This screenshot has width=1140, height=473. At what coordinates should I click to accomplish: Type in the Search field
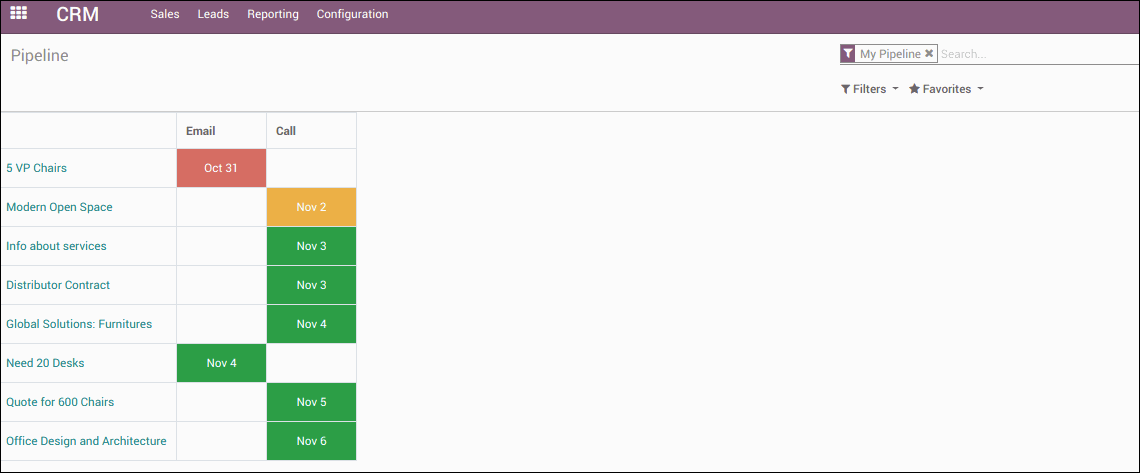click(1035, 54)
